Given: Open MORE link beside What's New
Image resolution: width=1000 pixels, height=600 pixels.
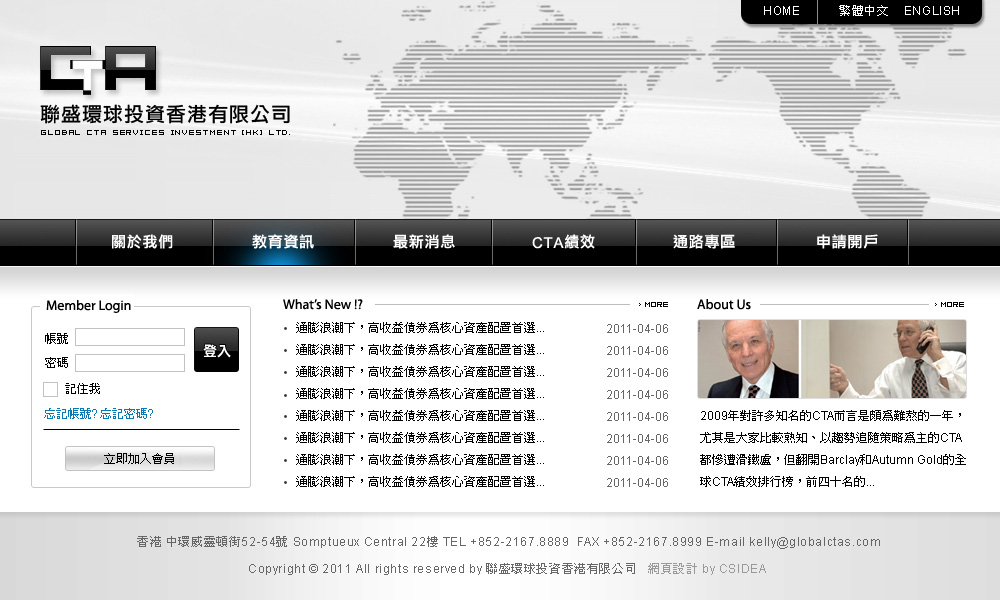Looking at the screenshot, I should click(654, 304).
